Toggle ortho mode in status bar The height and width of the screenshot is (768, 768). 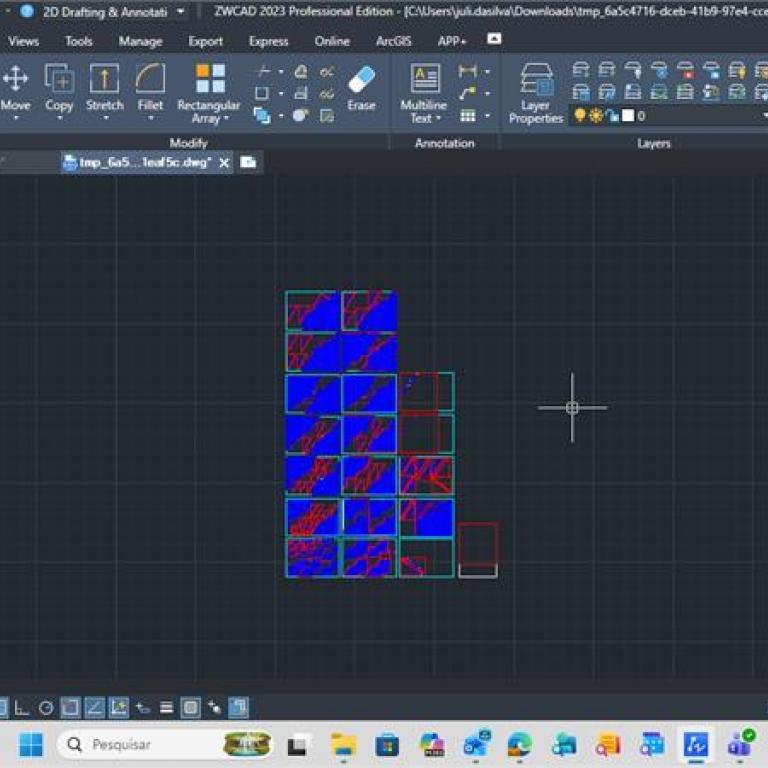21,708
